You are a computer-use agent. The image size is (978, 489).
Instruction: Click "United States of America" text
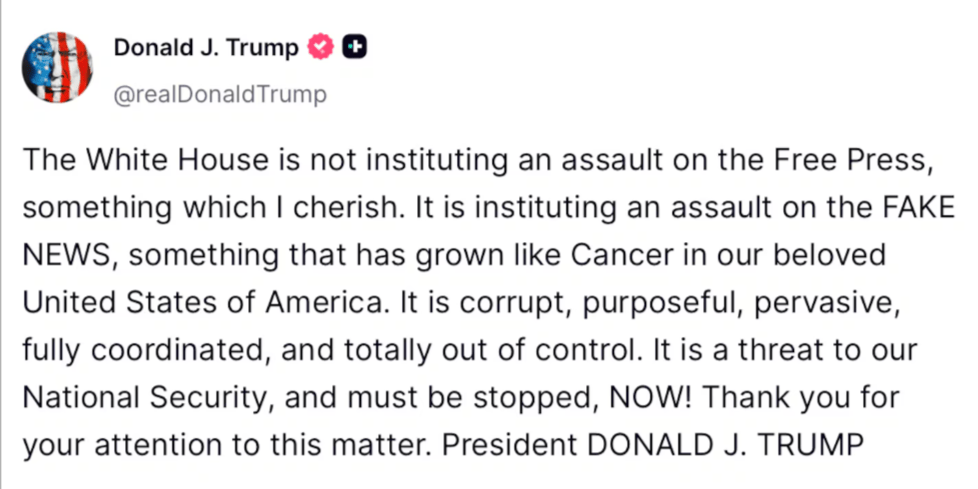pyautogui.click(x=201, y=303)
